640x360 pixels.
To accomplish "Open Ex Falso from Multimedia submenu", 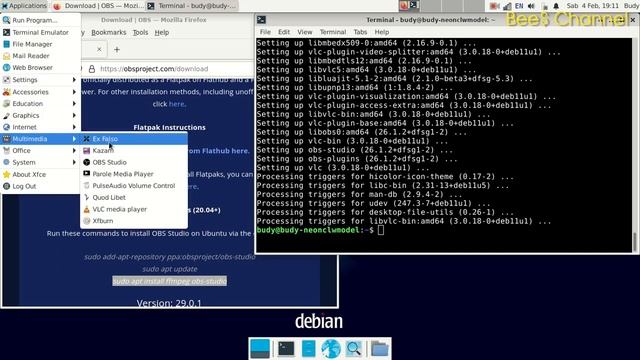I will (134, 139).
